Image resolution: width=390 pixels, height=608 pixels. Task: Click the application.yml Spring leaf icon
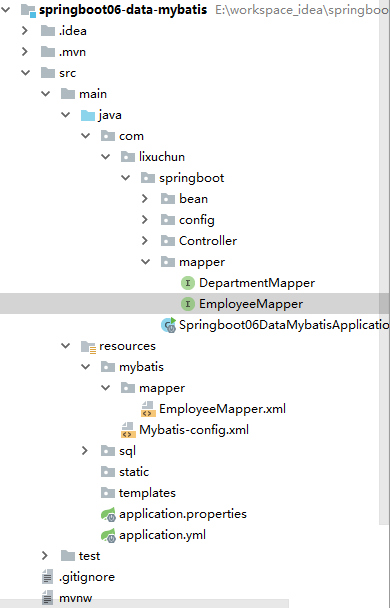click(108, 535)
